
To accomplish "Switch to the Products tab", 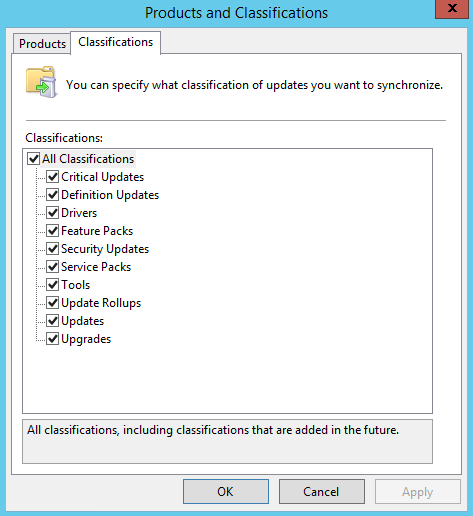I will pos(42,44).
